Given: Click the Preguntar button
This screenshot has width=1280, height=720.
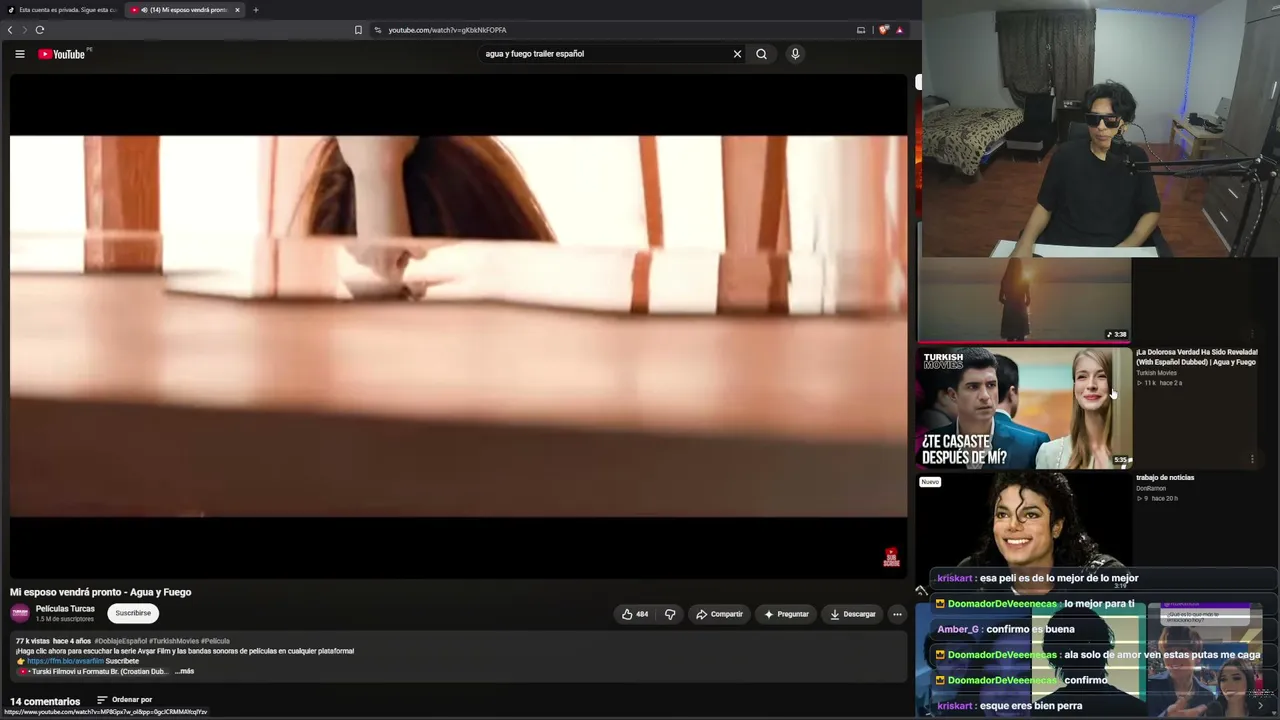Looking at the screenshot, I should point(786,614).
